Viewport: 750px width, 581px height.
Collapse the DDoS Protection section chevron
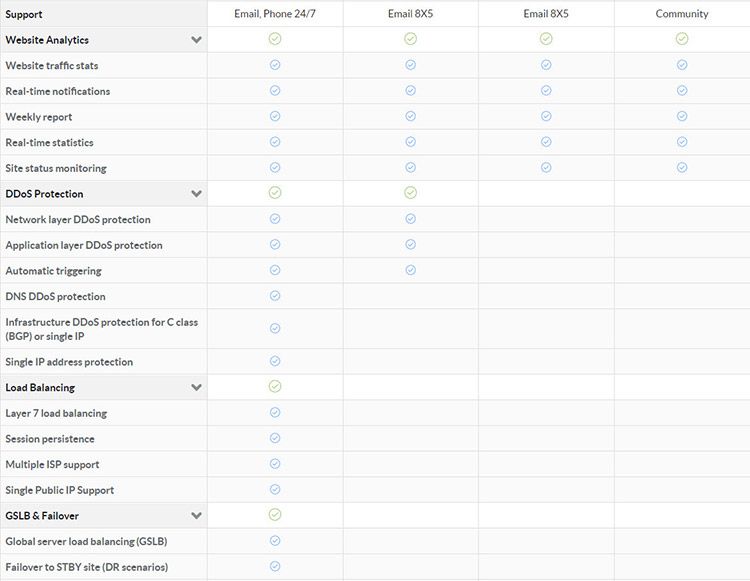196,194
